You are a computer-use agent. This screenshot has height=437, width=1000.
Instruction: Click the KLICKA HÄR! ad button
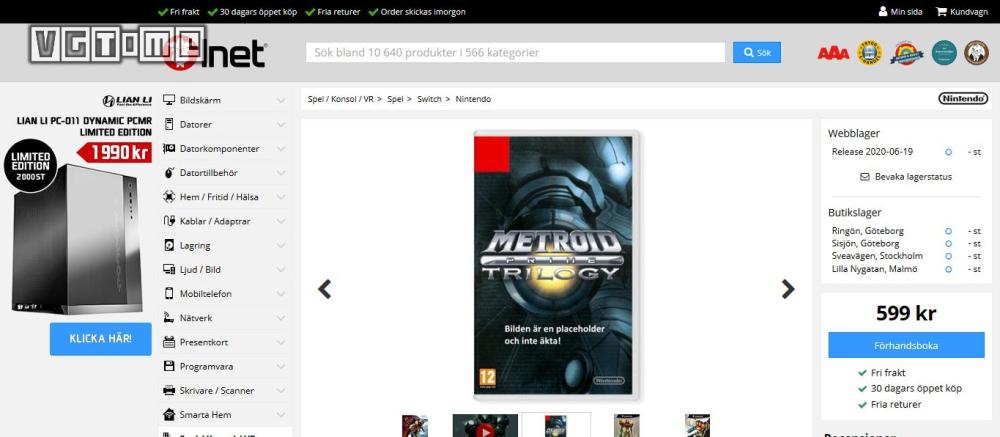[x=101, y=339]
